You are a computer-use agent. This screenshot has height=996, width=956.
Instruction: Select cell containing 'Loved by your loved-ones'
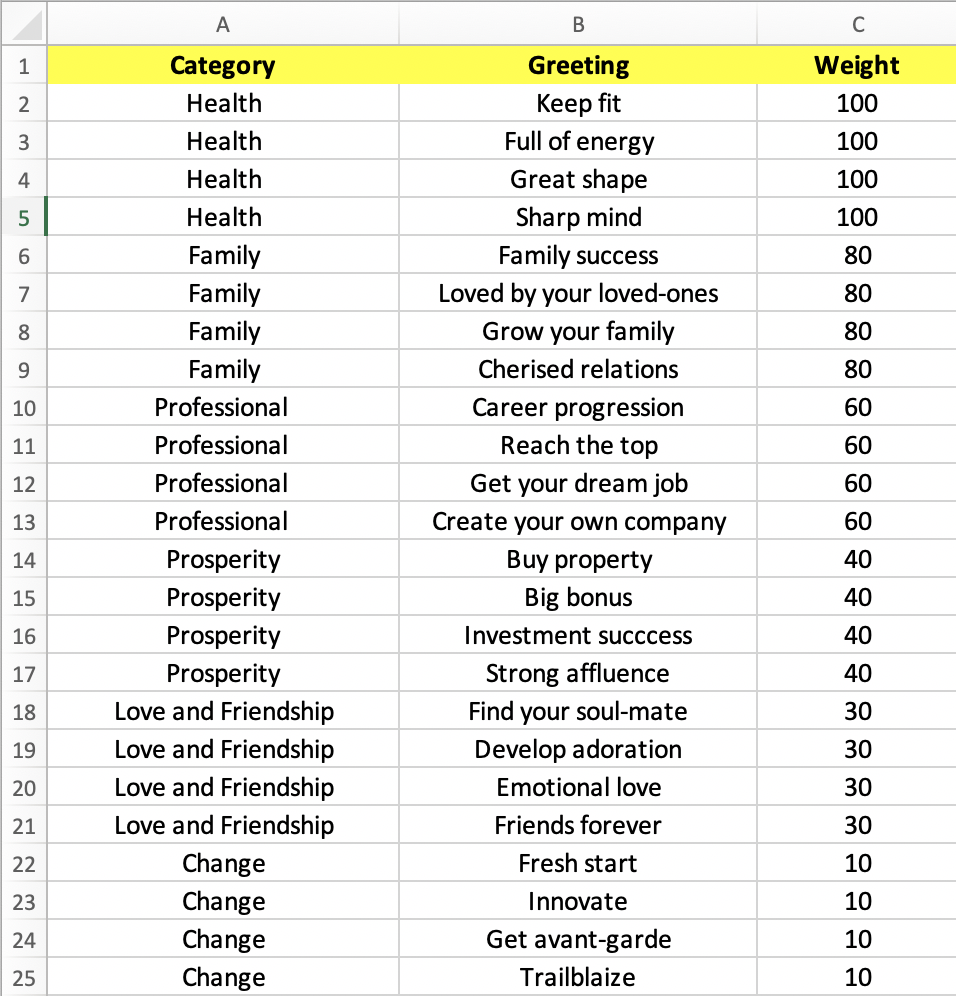coord(578,293)
